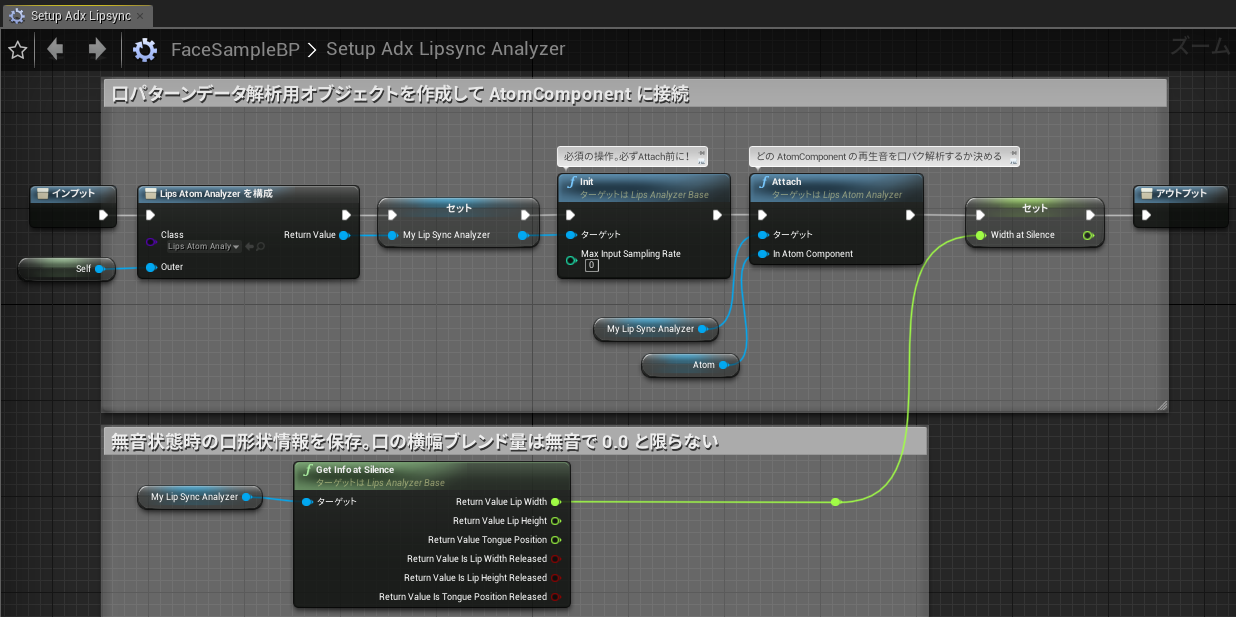Screen dimensions: 1236x617
Task: Click the icon on the インプット node header
Action: tap(42, 193)
